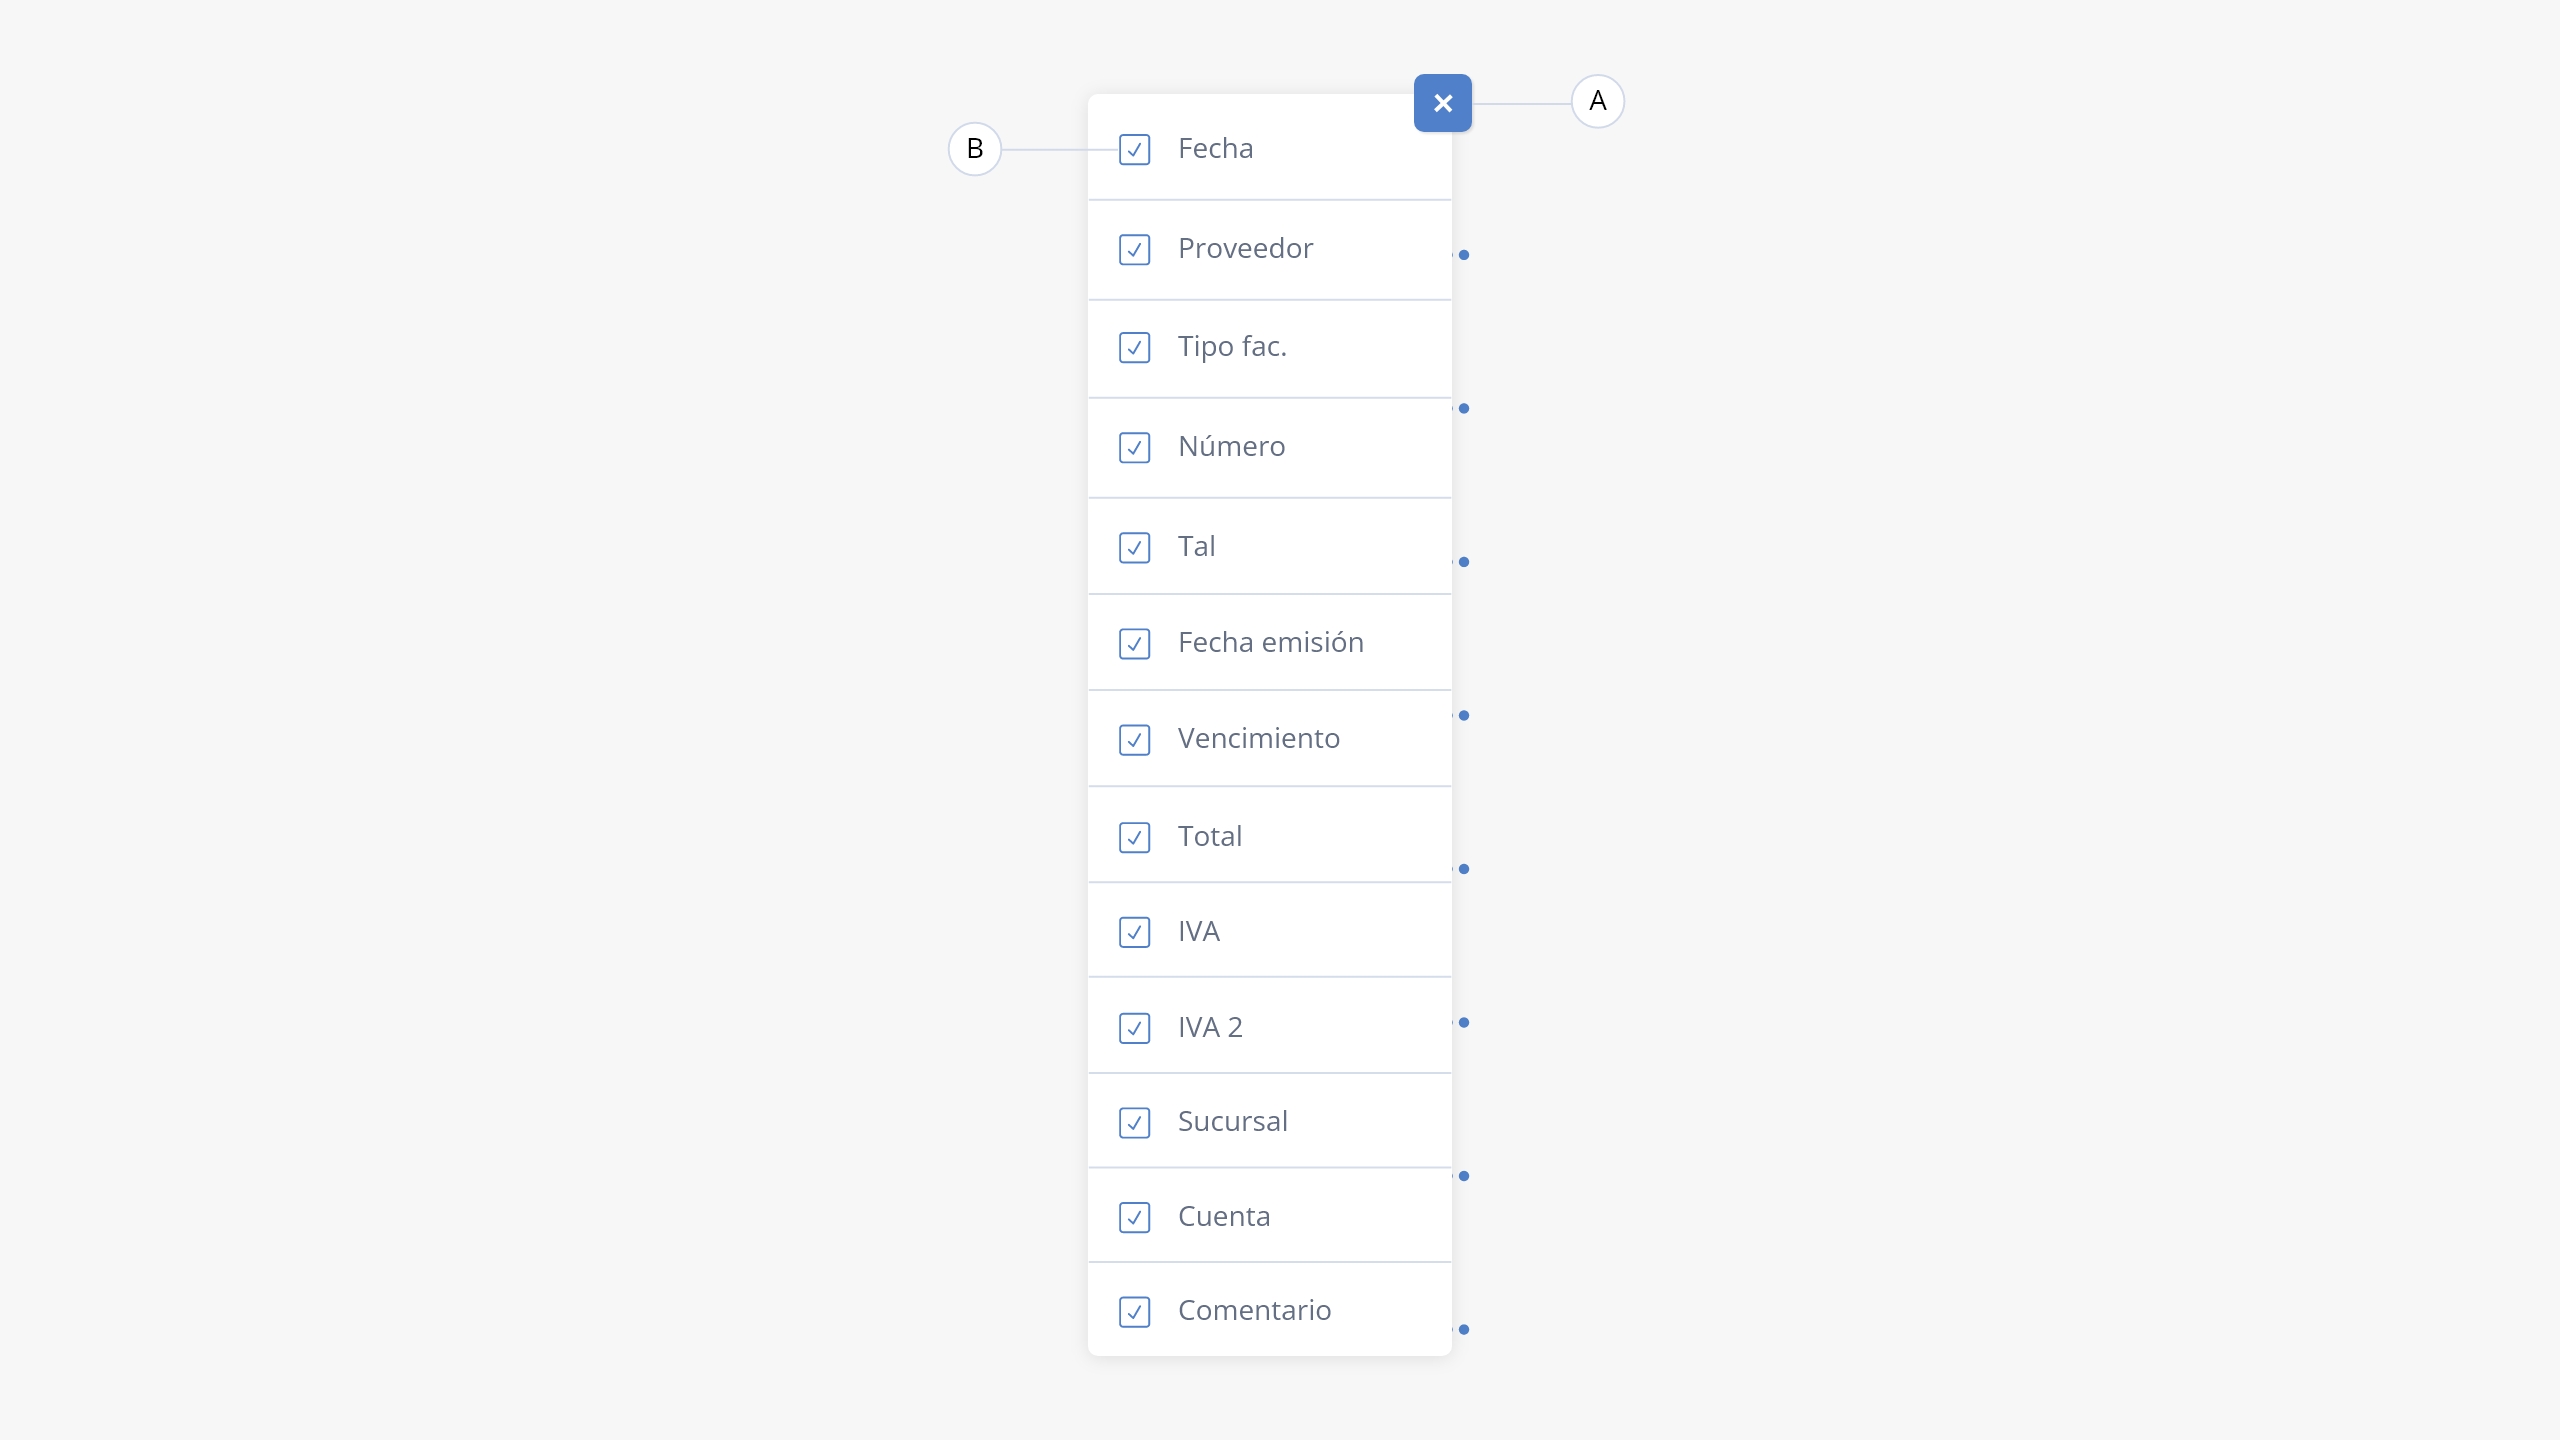Click the blue dot beside Proveedor
The height and width of the screenshot is (1440, 2560).
pos(1463,255)
